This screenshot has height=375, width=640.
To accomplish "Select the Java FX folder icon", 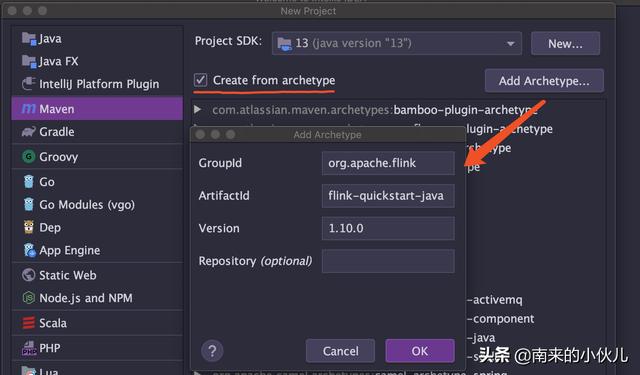I will [x=29, y=62].
